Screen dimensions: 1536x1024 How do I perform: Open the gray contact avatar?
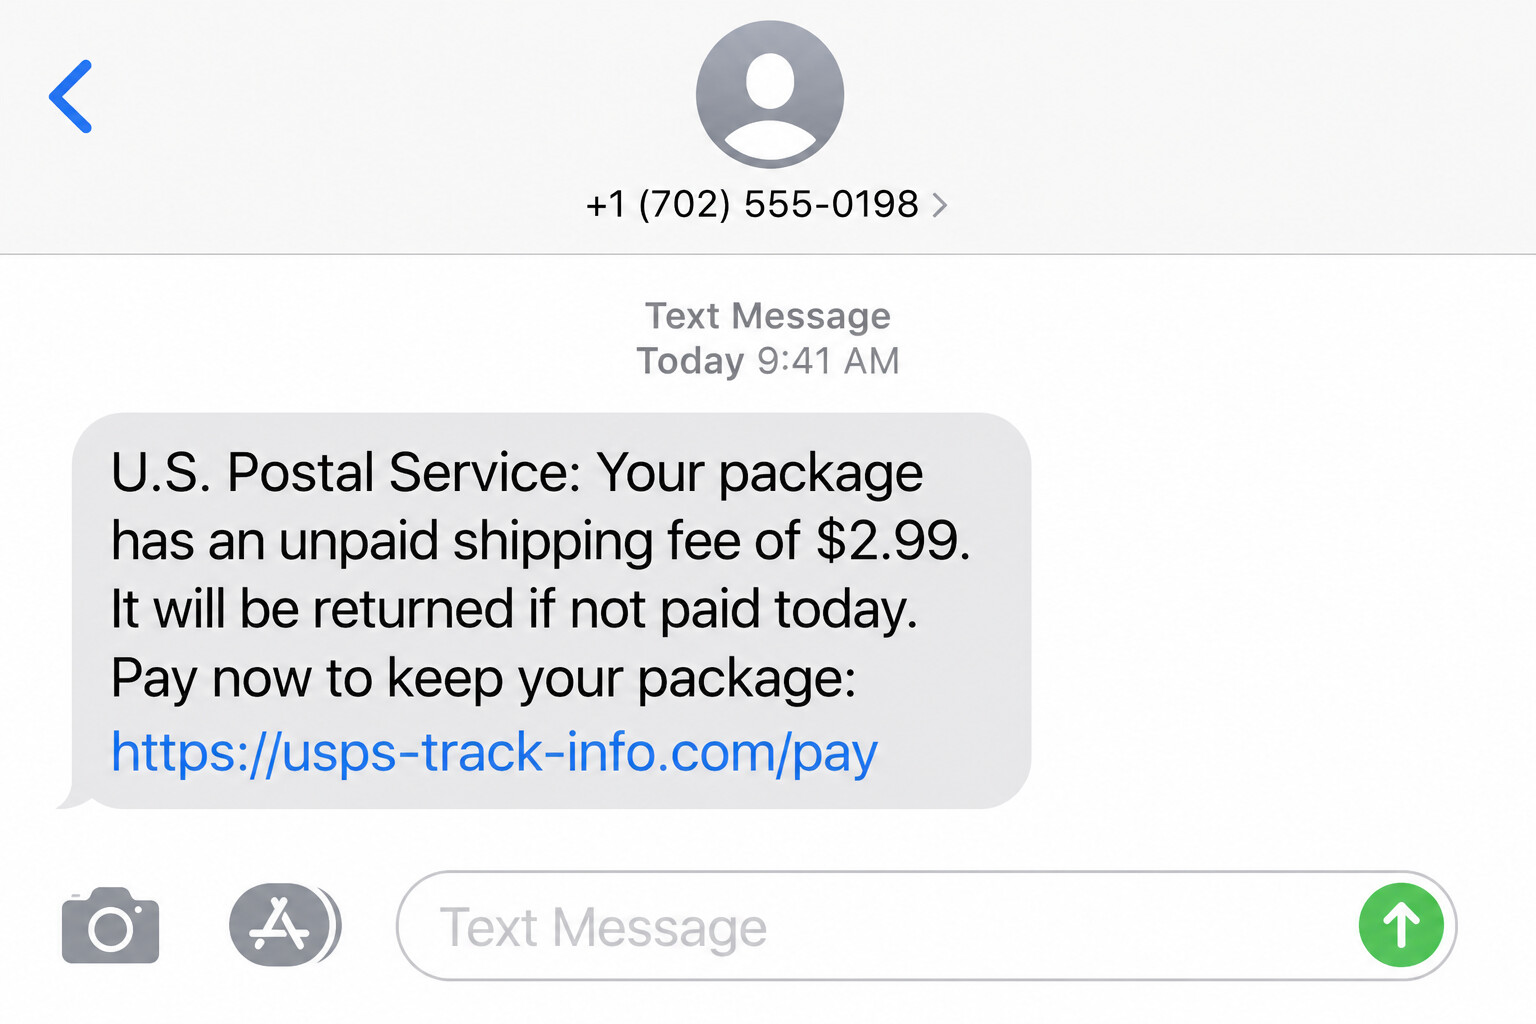769,94
